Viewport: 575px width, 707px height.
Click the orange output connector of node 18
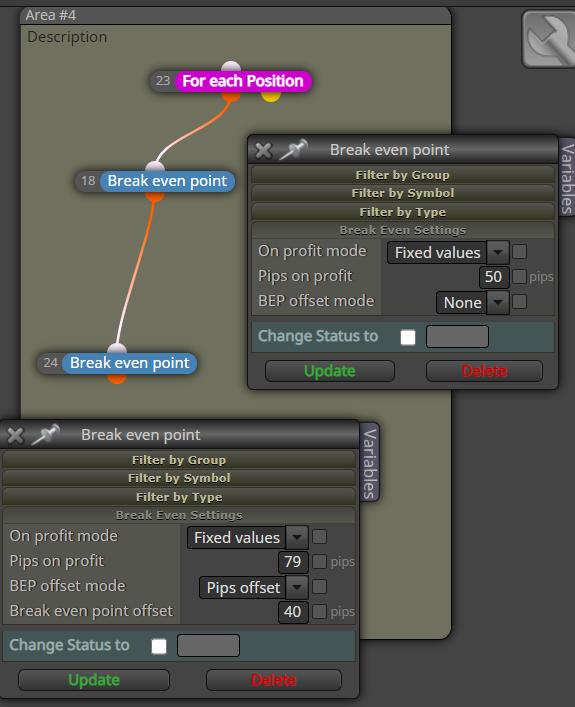(155, 197)
